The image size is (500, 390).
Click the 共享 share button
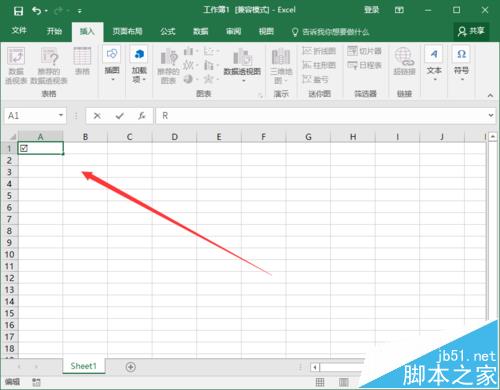click(471, 32)
